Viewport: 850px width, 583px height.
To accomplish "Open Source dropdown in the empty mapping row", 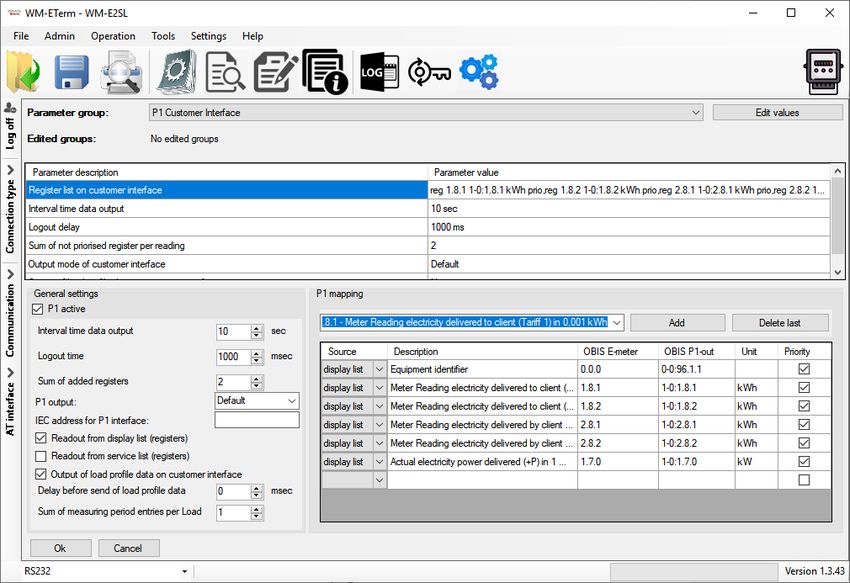I will 379,480.
